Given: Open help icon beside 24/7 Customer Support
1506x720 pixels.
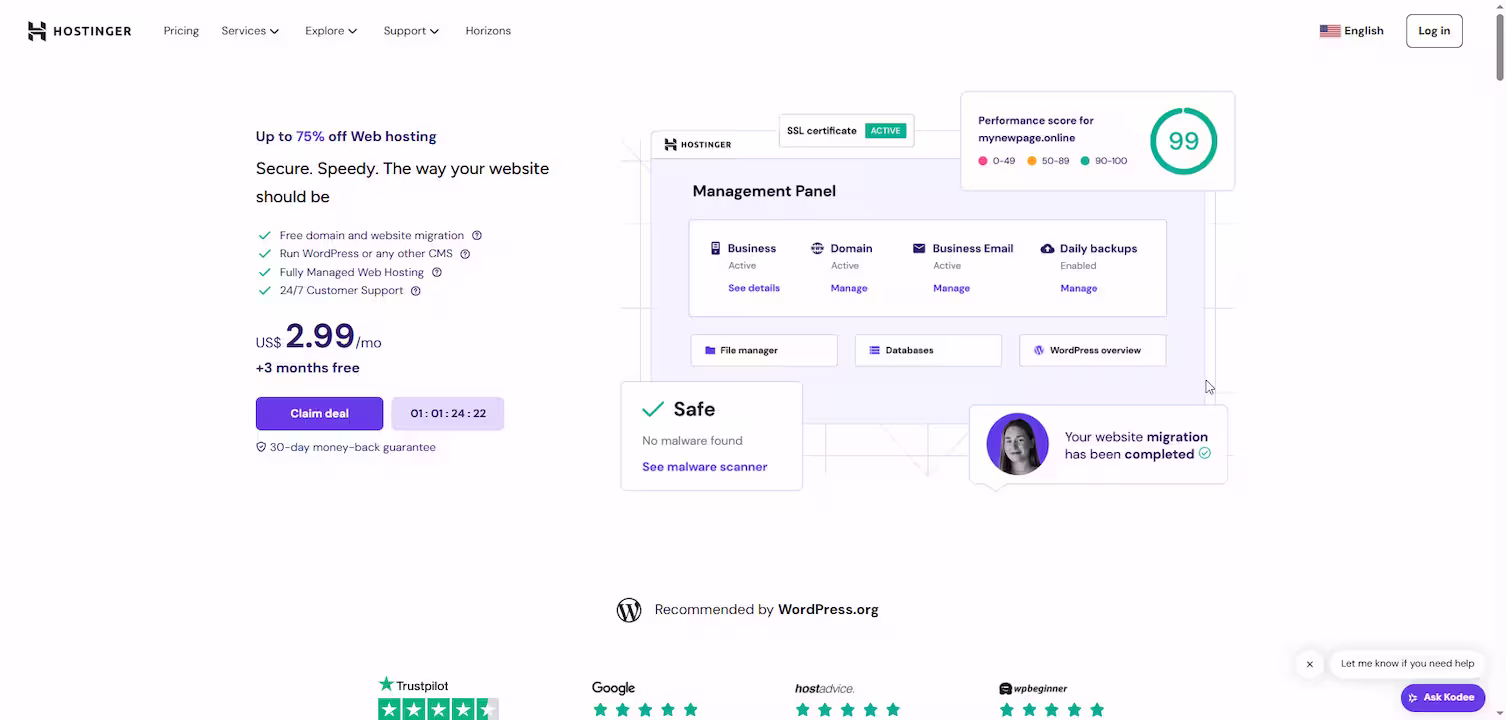Looking at the screenshot, I should point(416,291).
